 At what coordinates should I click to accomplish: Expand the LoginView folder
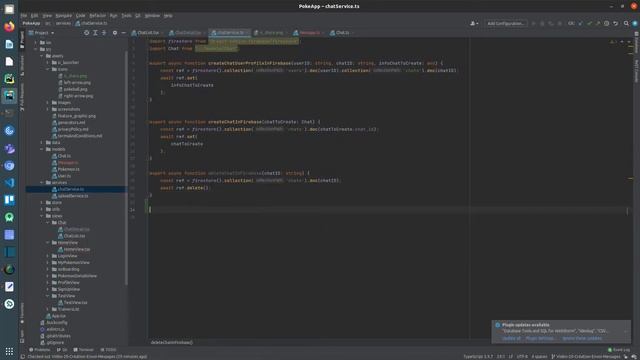(x=48, y=256)
